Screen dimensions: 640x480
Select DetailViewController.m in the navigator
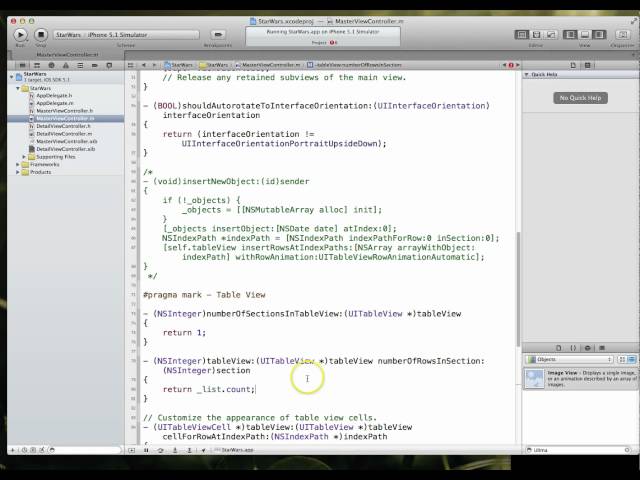pos(65,134)
